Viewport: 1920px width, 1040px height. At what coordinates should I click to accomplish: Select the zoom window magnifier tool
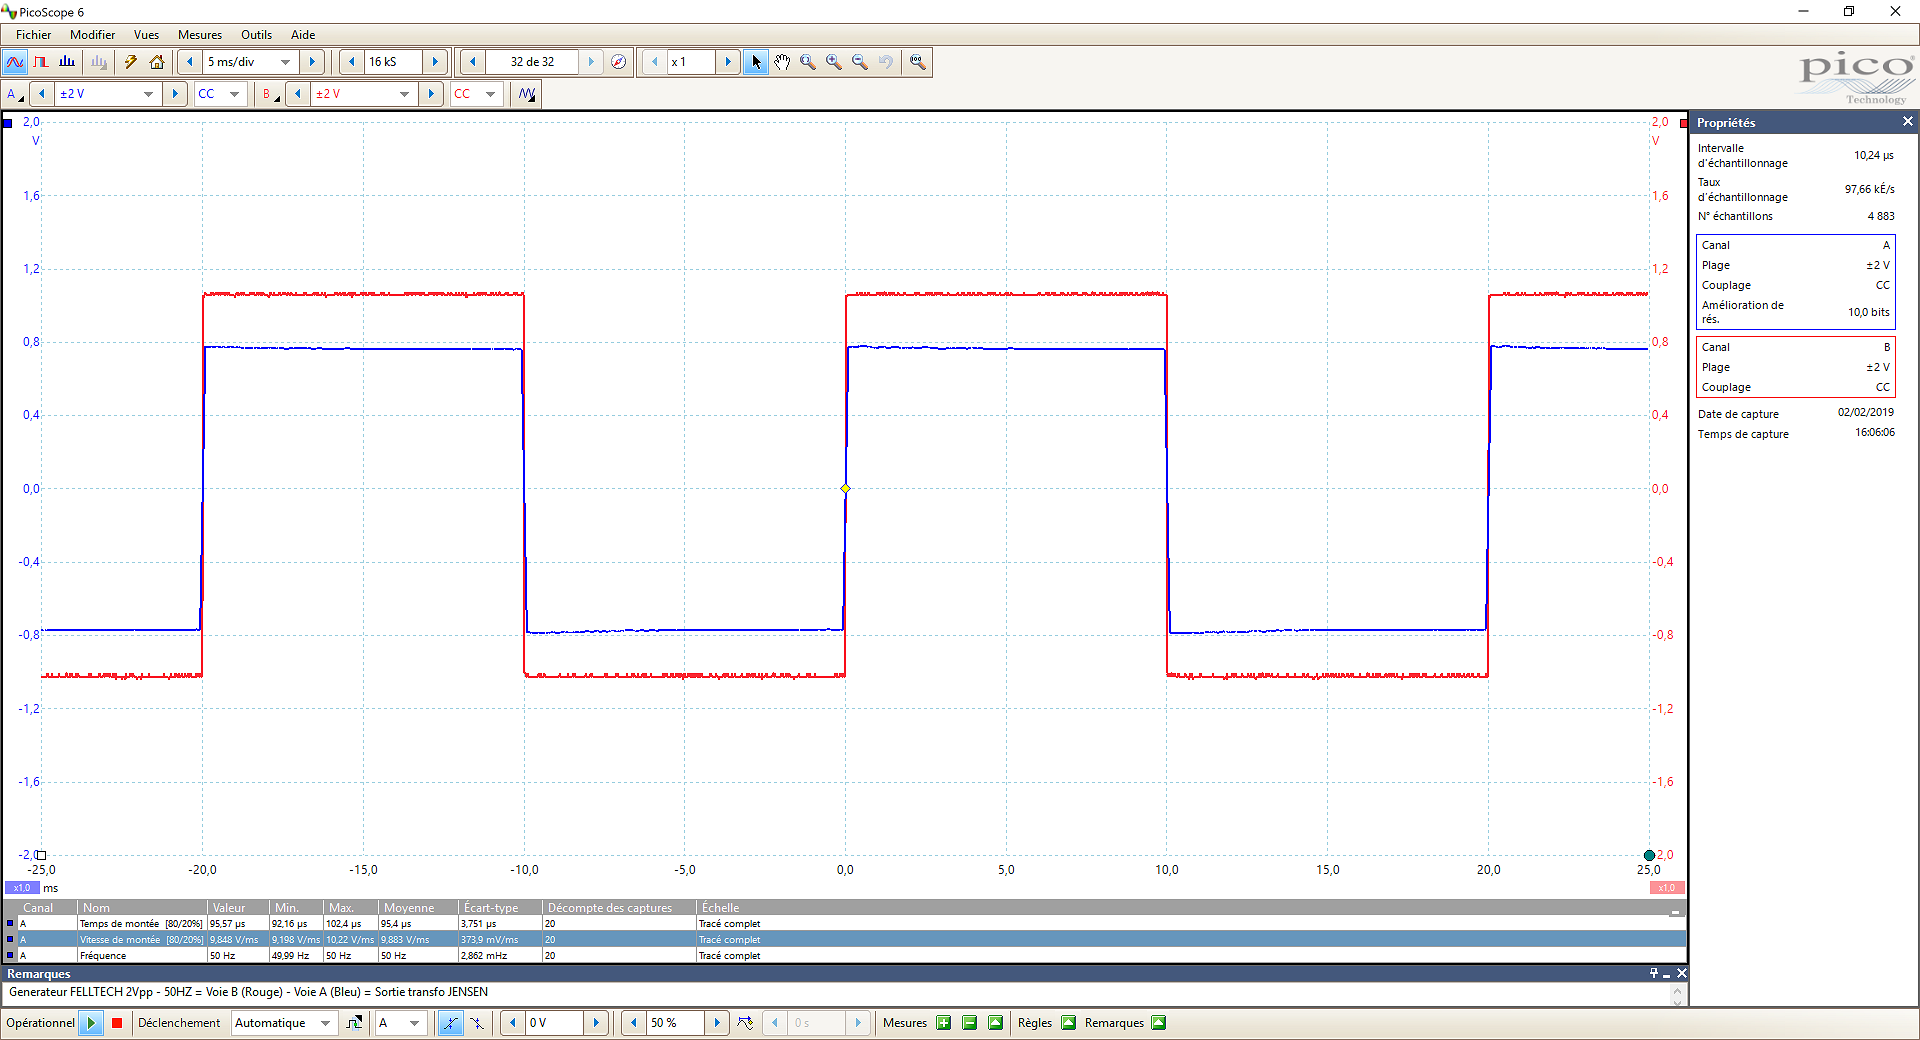pyautogui.click(x=808, y=62)
